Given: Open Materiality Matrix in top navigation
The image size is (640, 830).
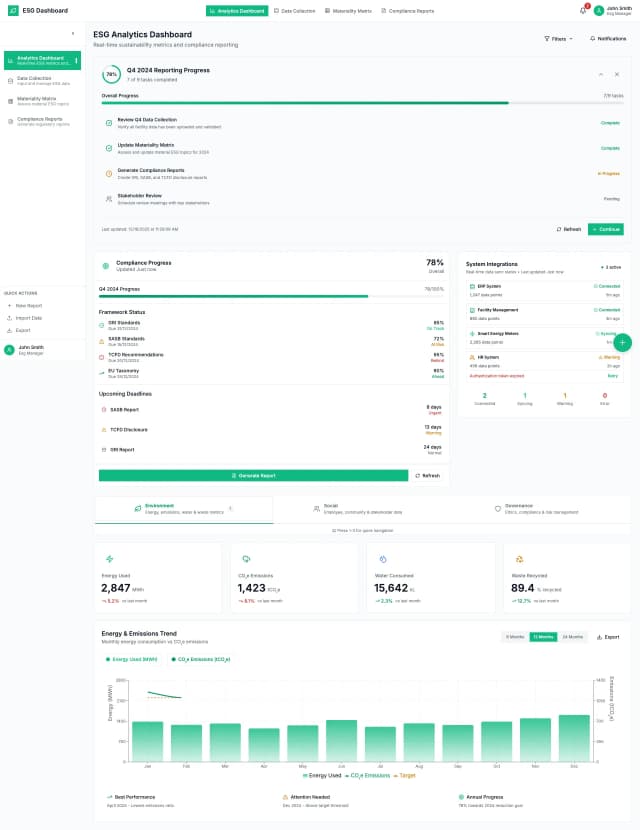Looking at the screenshot, I should (x=348, y=10).
